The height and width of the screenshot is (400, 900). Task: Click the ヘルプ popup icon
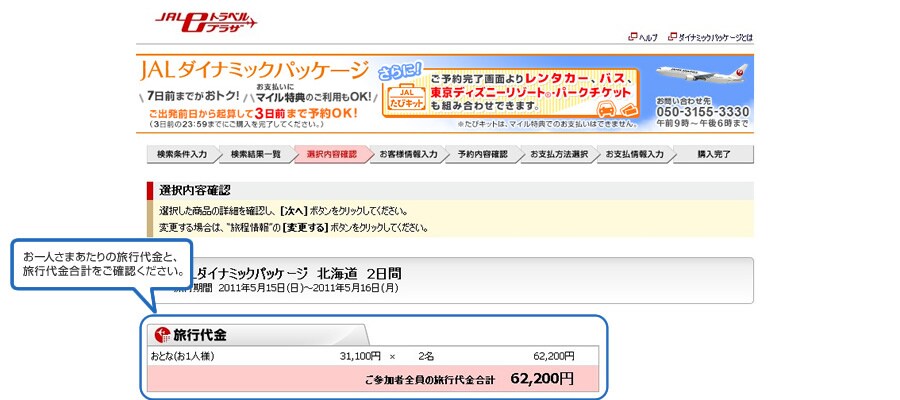tap(632, 37)
